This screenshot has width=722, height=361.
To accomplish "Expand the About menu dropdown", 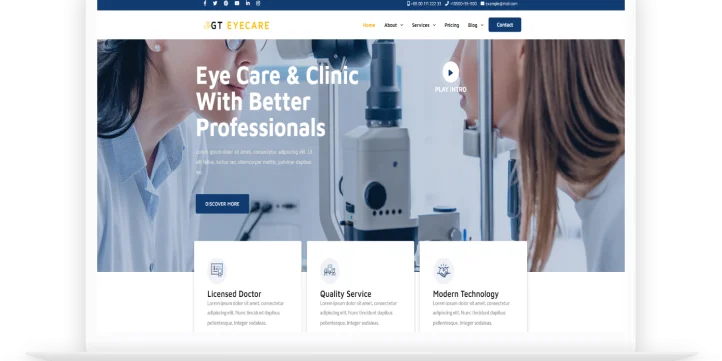I will point(394,25).
